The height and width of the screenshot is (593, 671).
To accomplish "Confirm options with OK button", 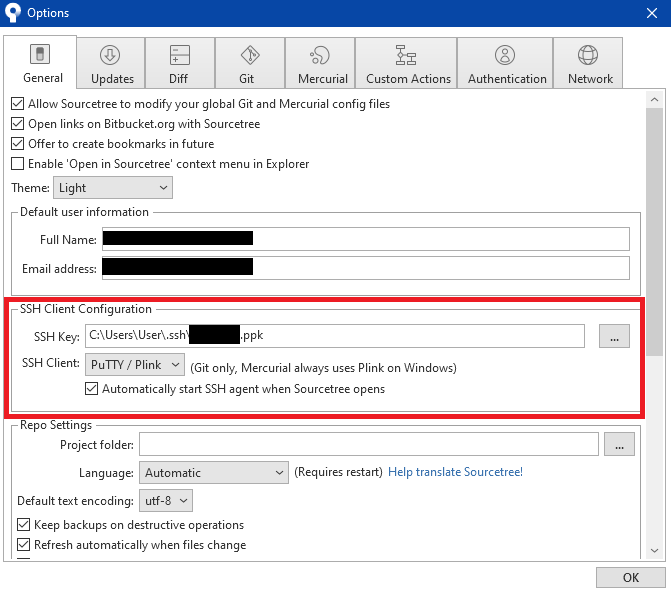I will point(631,578).
